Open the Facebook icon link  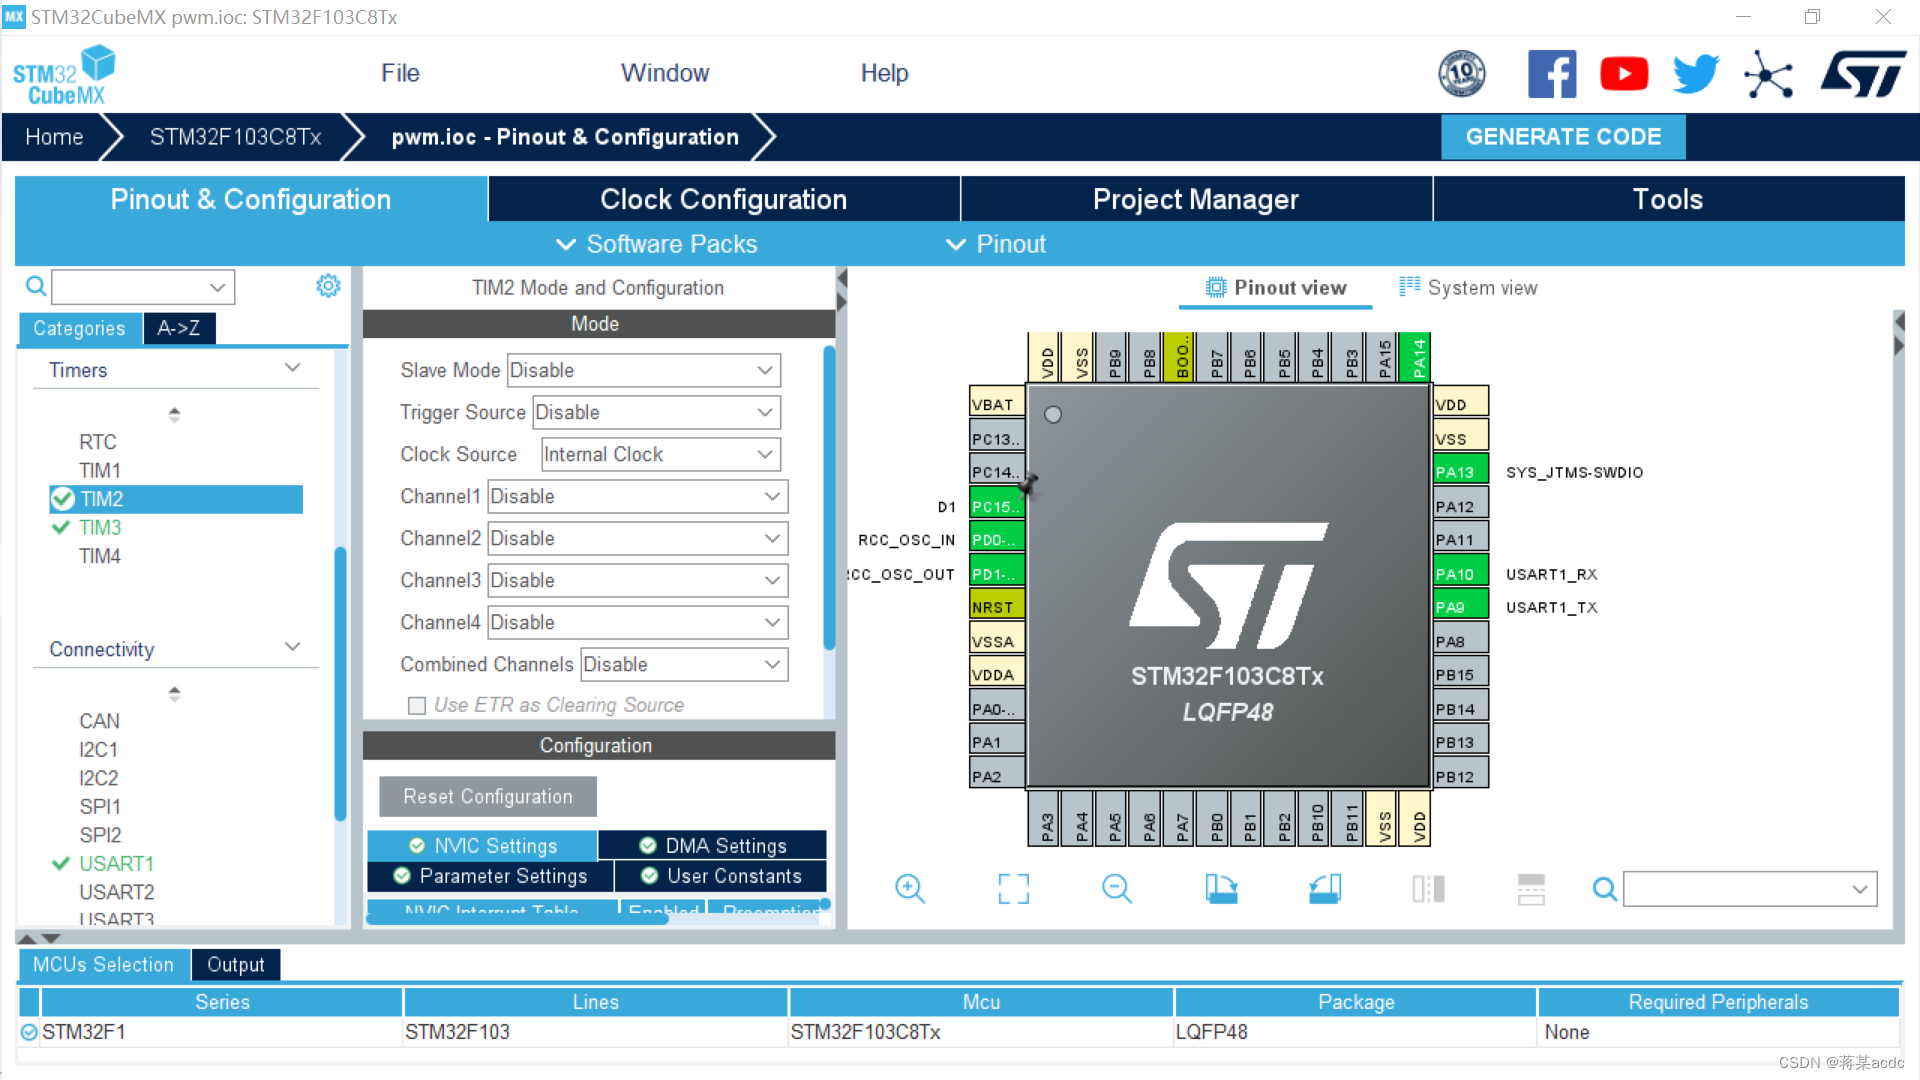click(x=1551, y=74)
